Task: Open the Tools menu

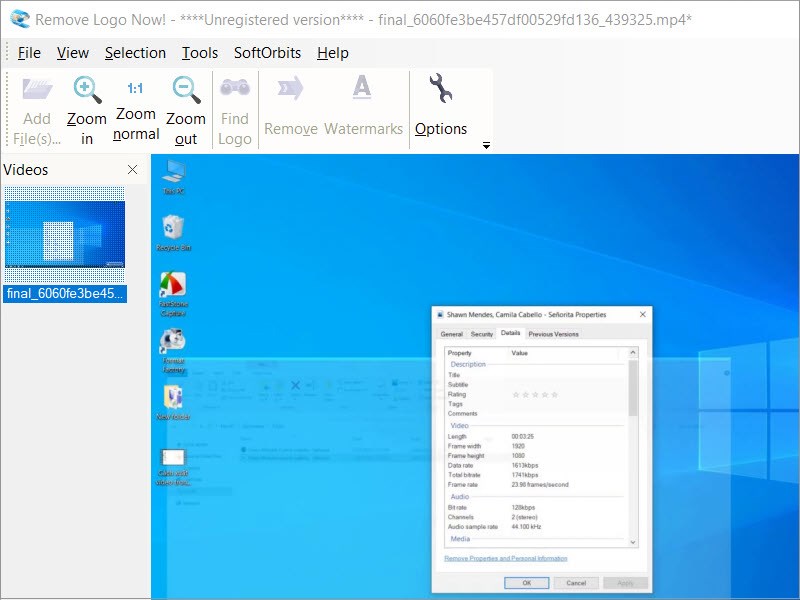Action: 199,53
